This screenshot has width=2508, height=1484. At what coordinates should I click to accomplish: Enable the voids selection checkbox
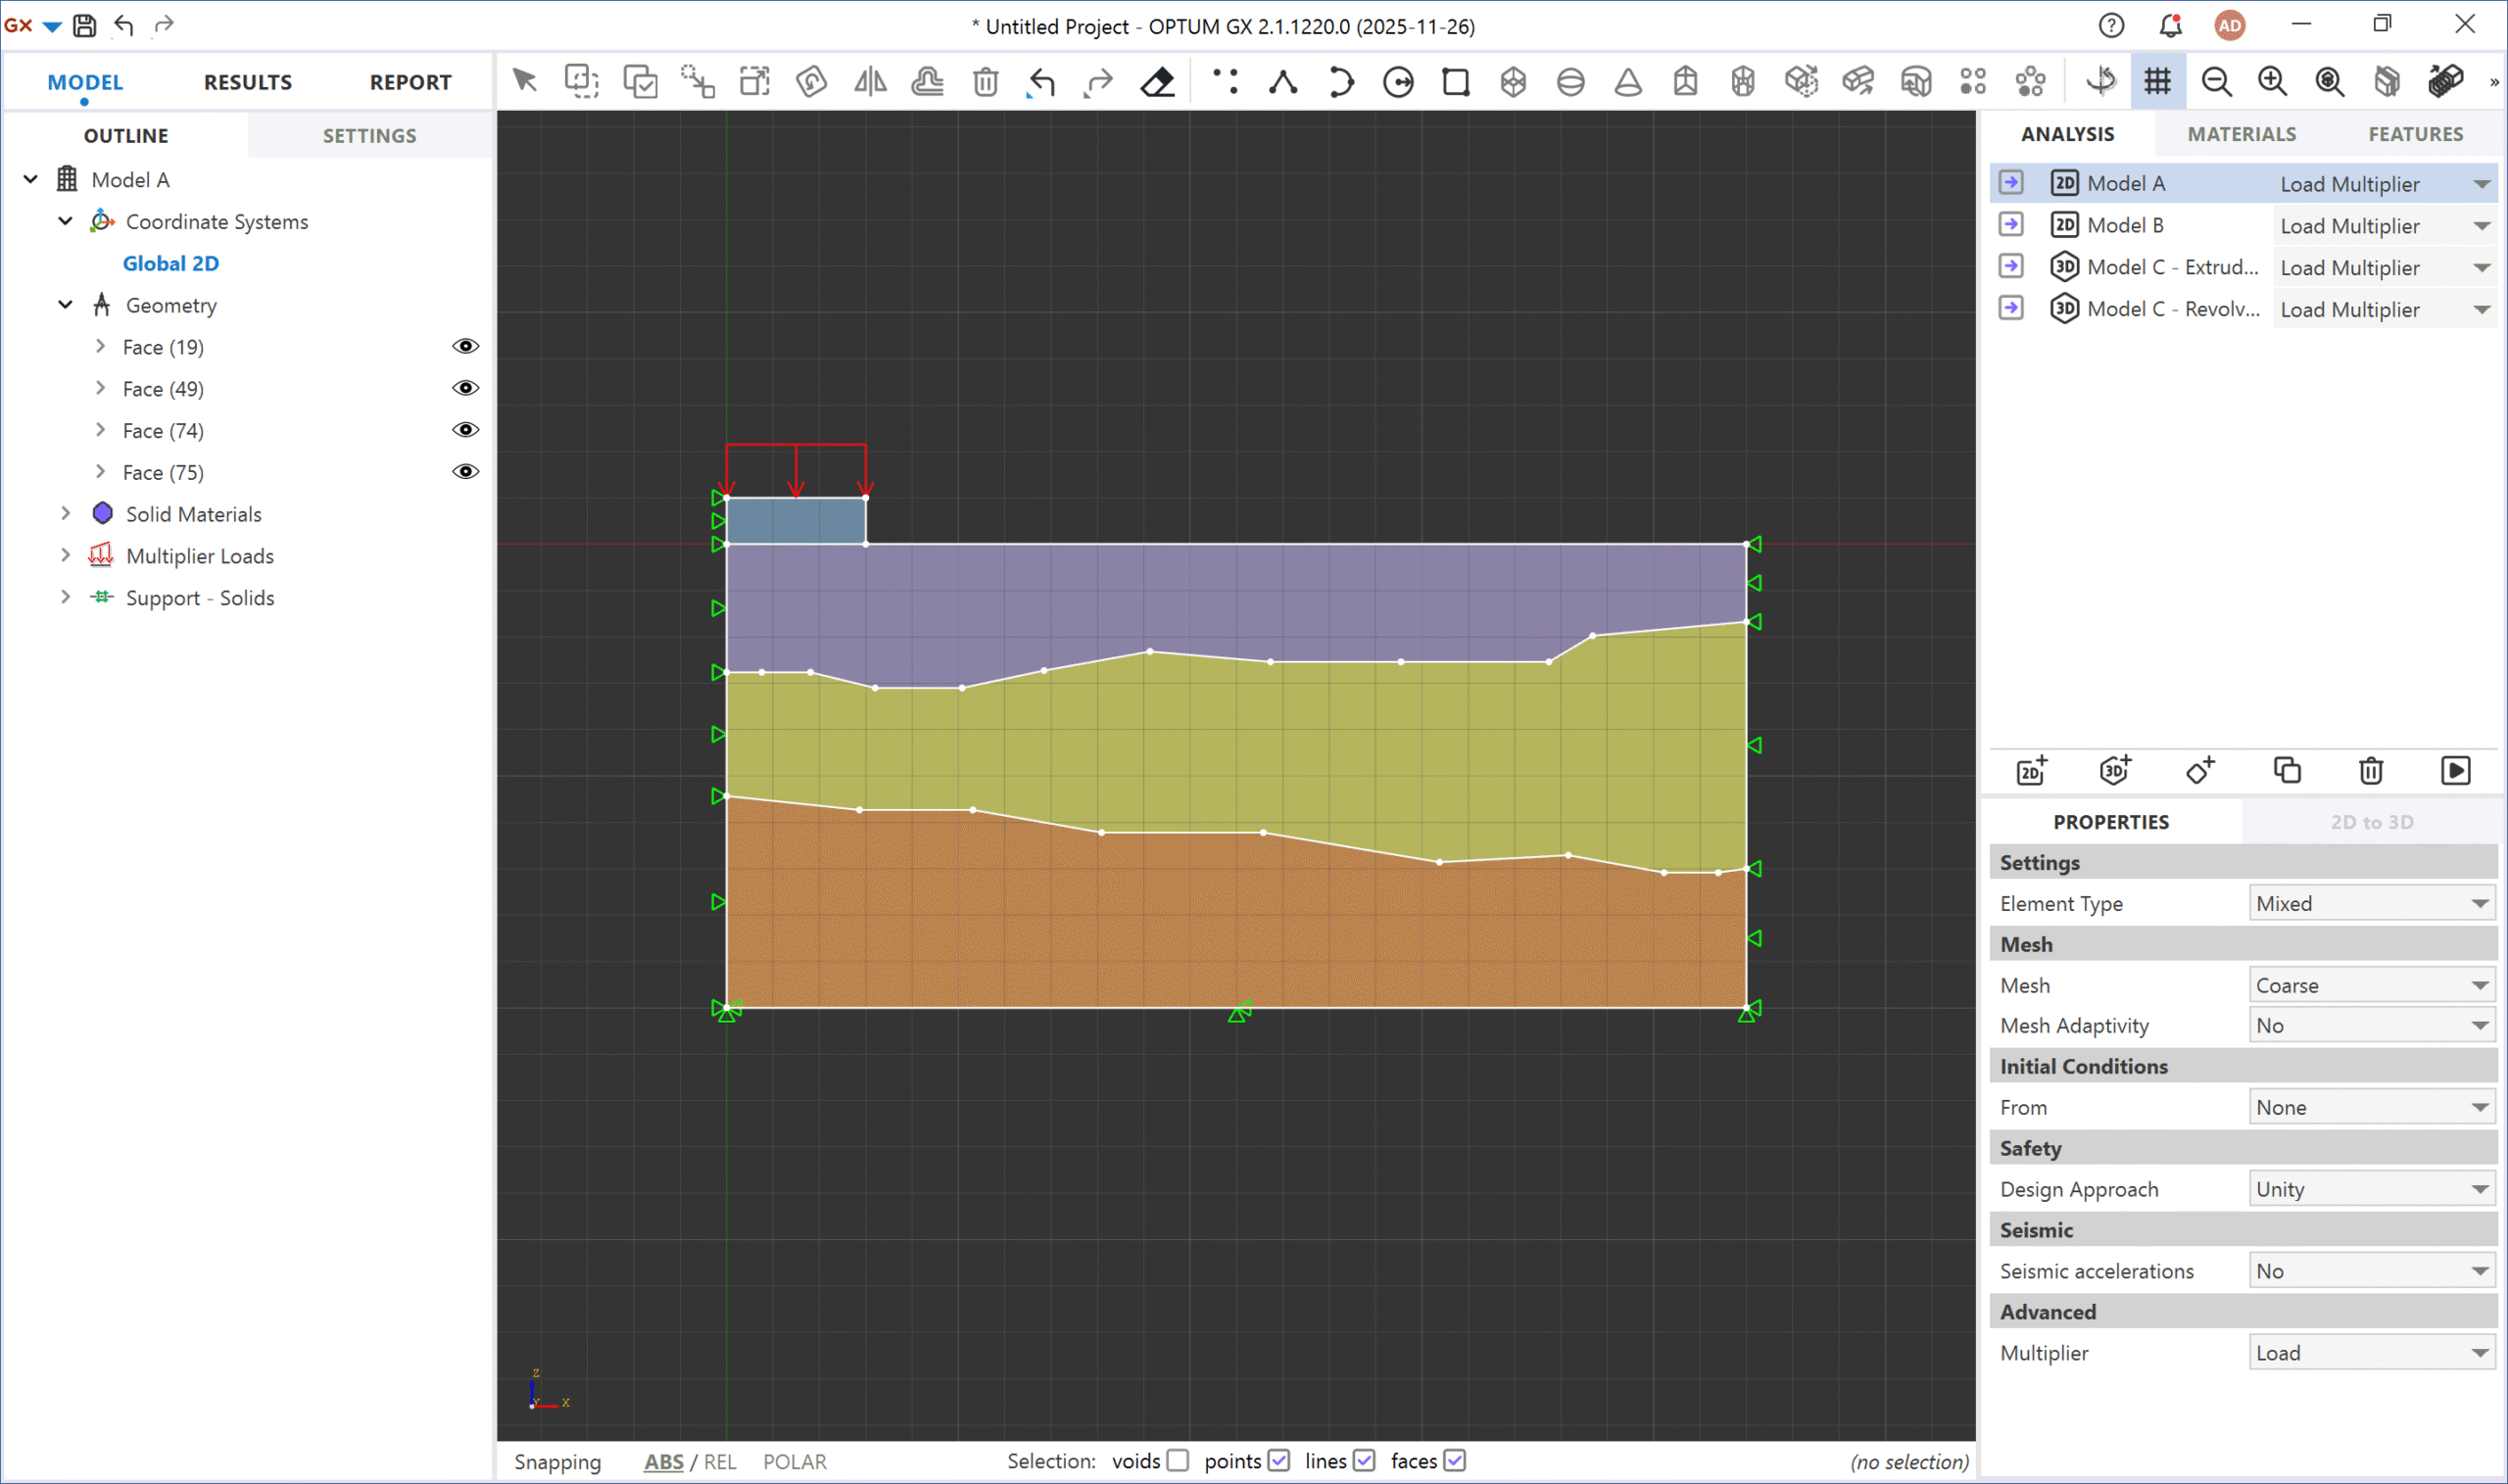(x=1178, y=1461)
